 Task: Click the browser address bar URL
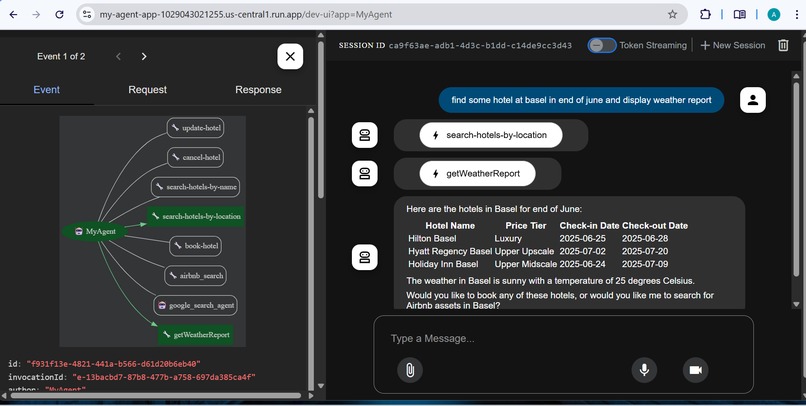tap(246, 14)
